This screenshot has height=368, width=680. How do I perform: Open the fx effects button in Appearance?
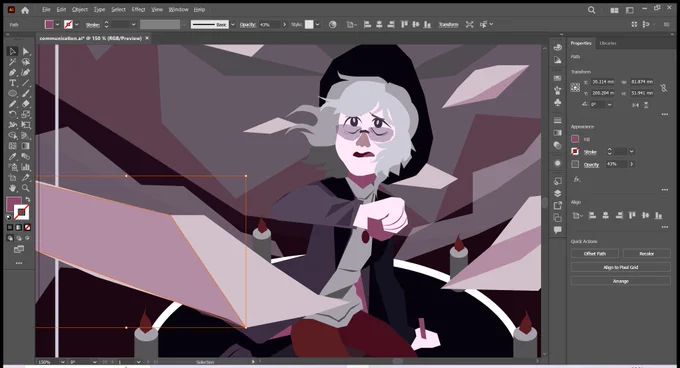[x=576, y=179]
